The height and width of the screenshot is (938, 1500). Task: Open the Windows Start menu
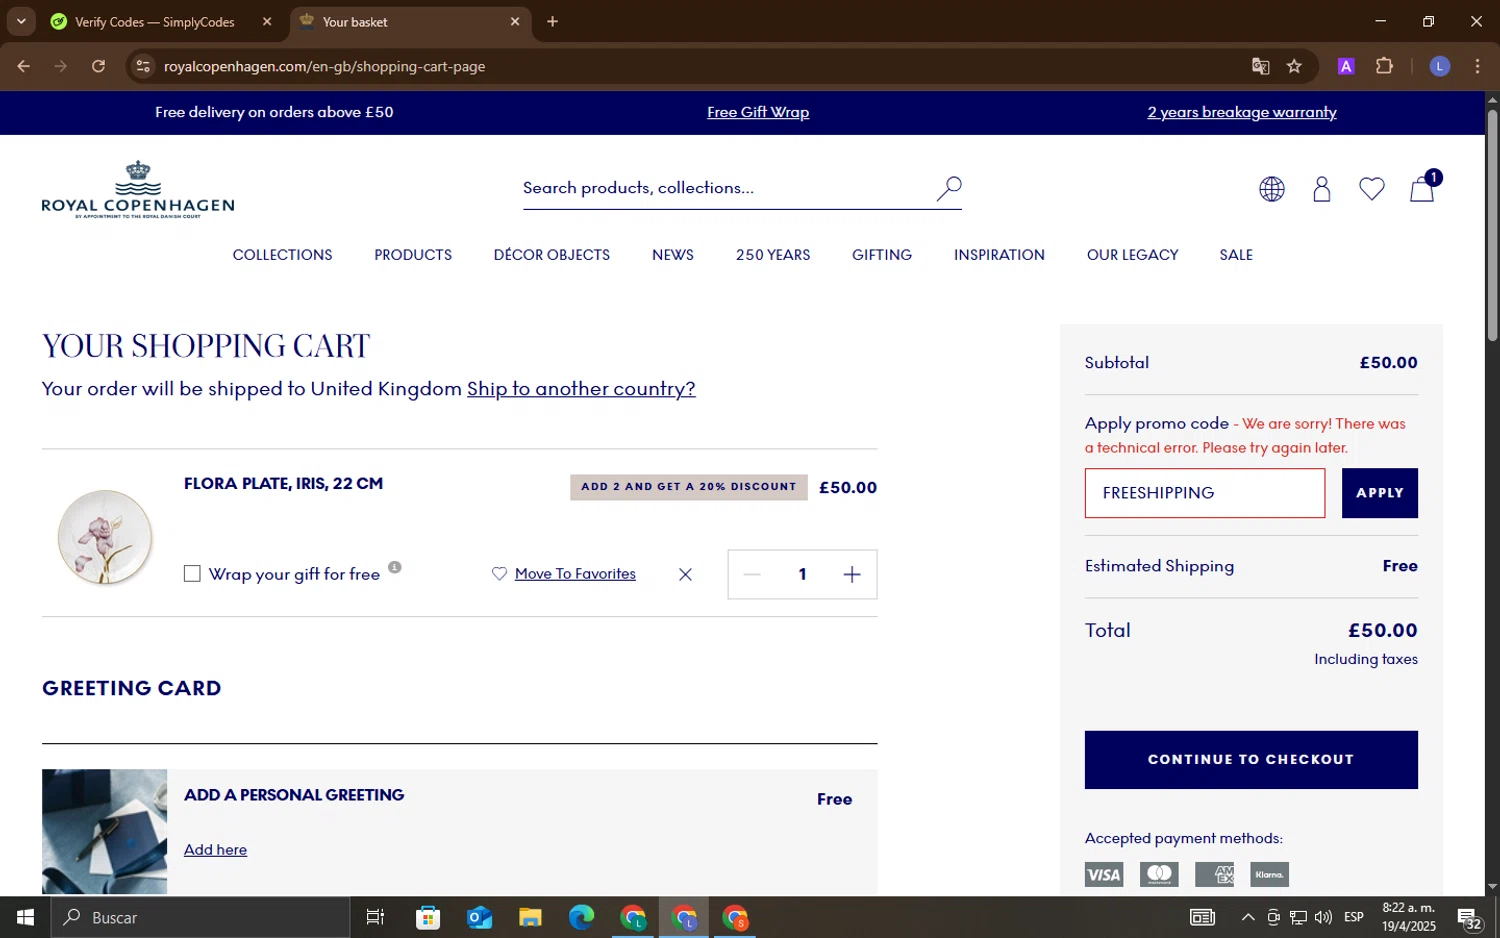25,917
